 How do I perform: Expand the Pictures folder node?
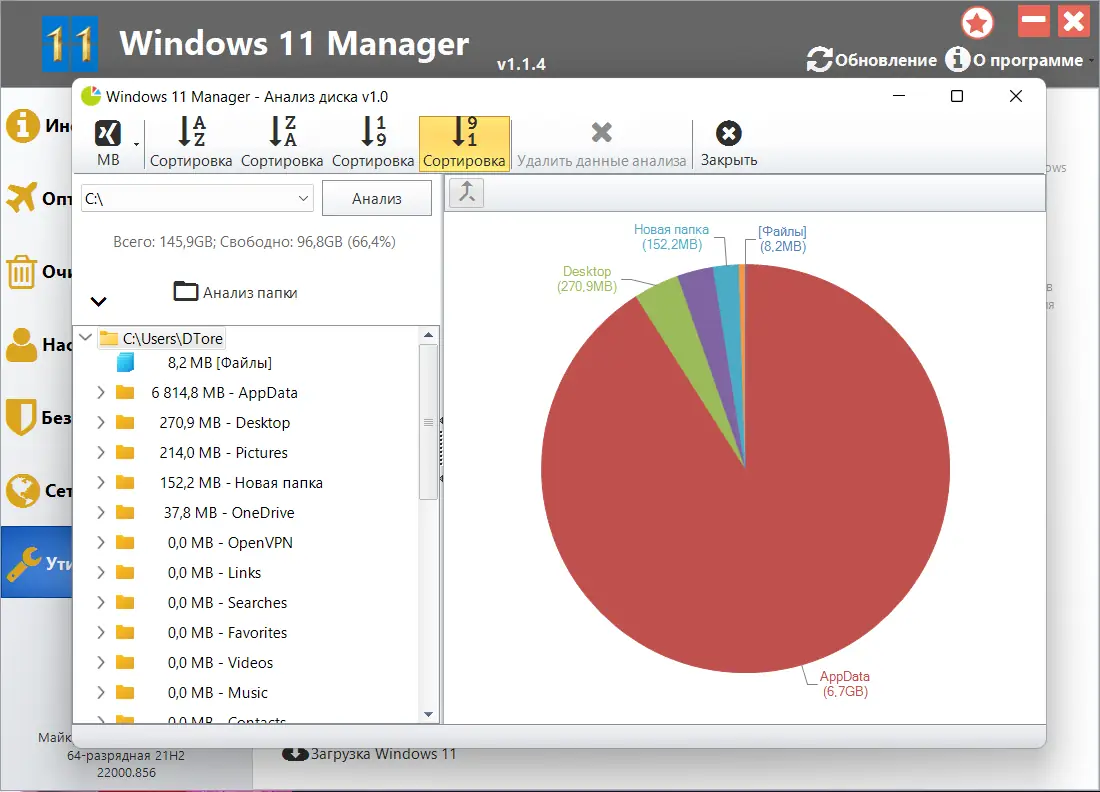click(x=101, y=452)
